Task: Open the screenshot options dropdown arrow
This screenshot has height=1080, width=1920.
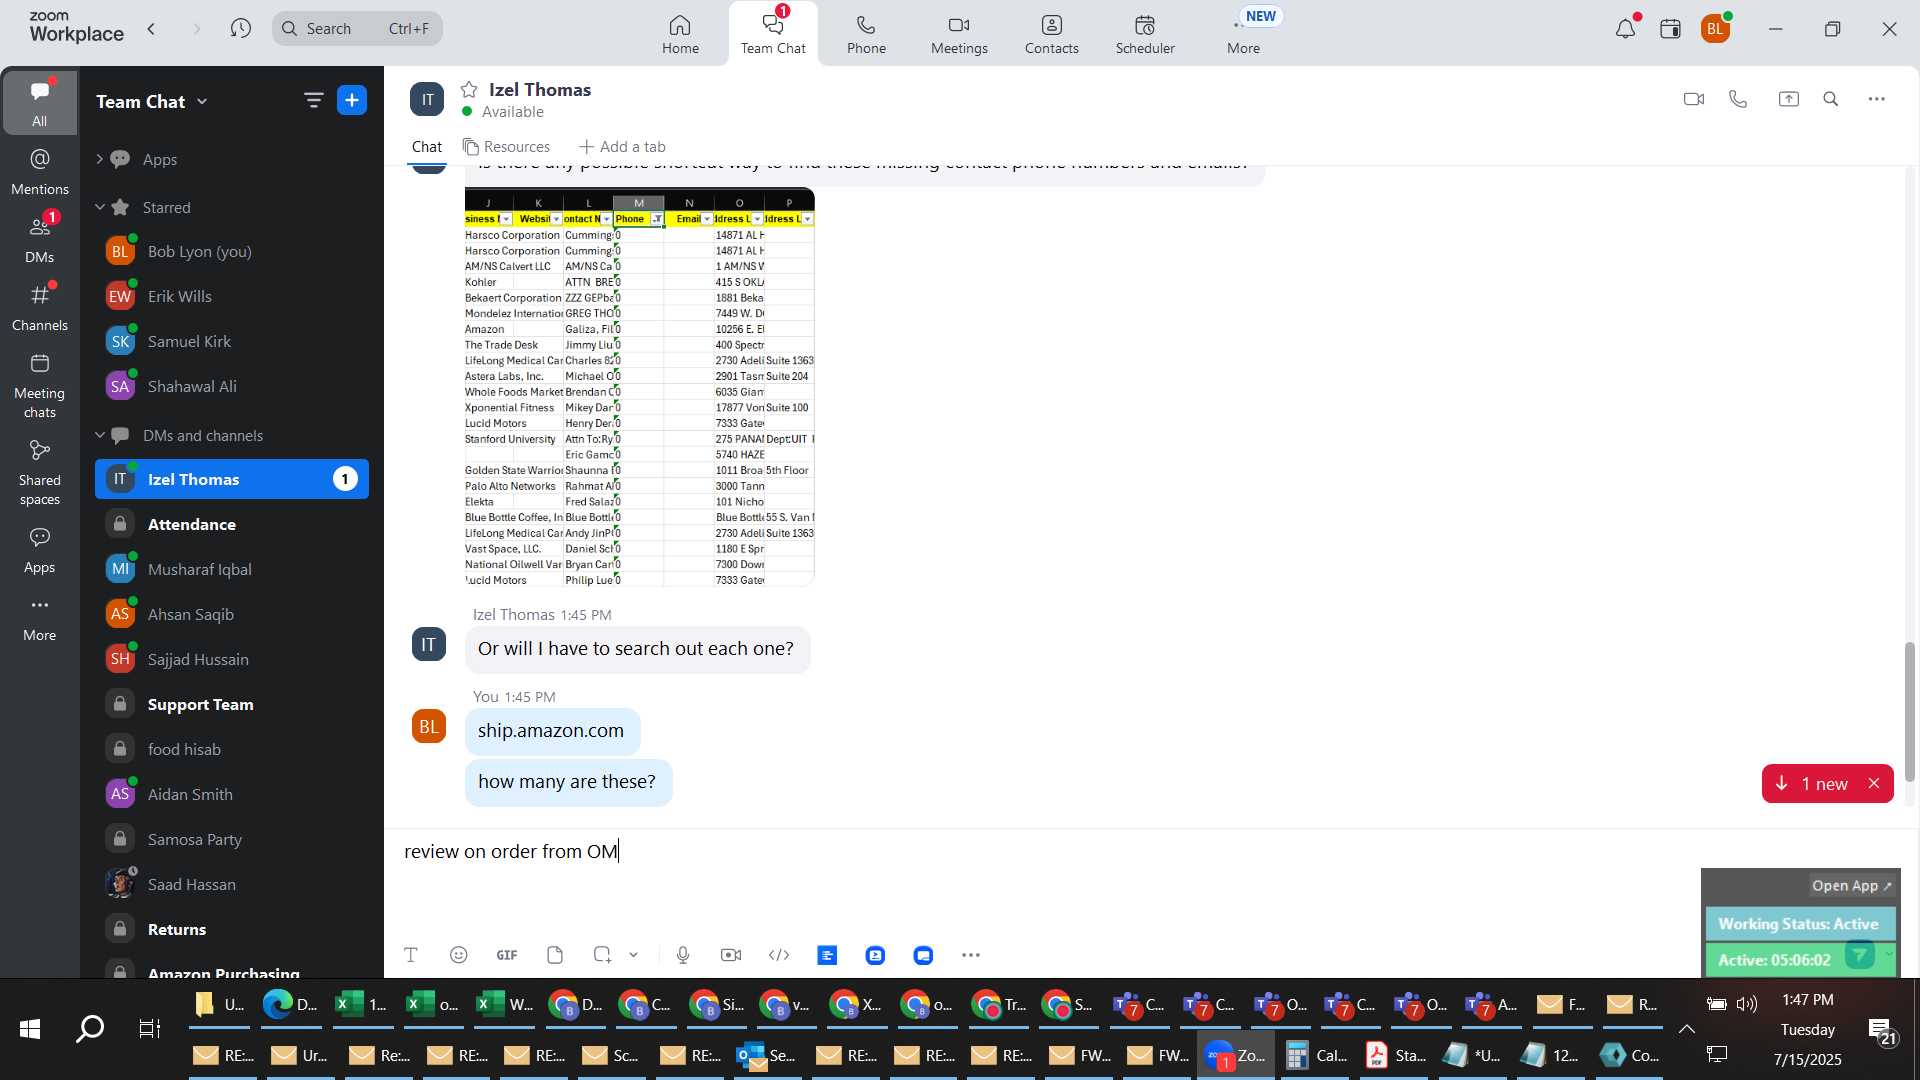Action: coord(633,955)
